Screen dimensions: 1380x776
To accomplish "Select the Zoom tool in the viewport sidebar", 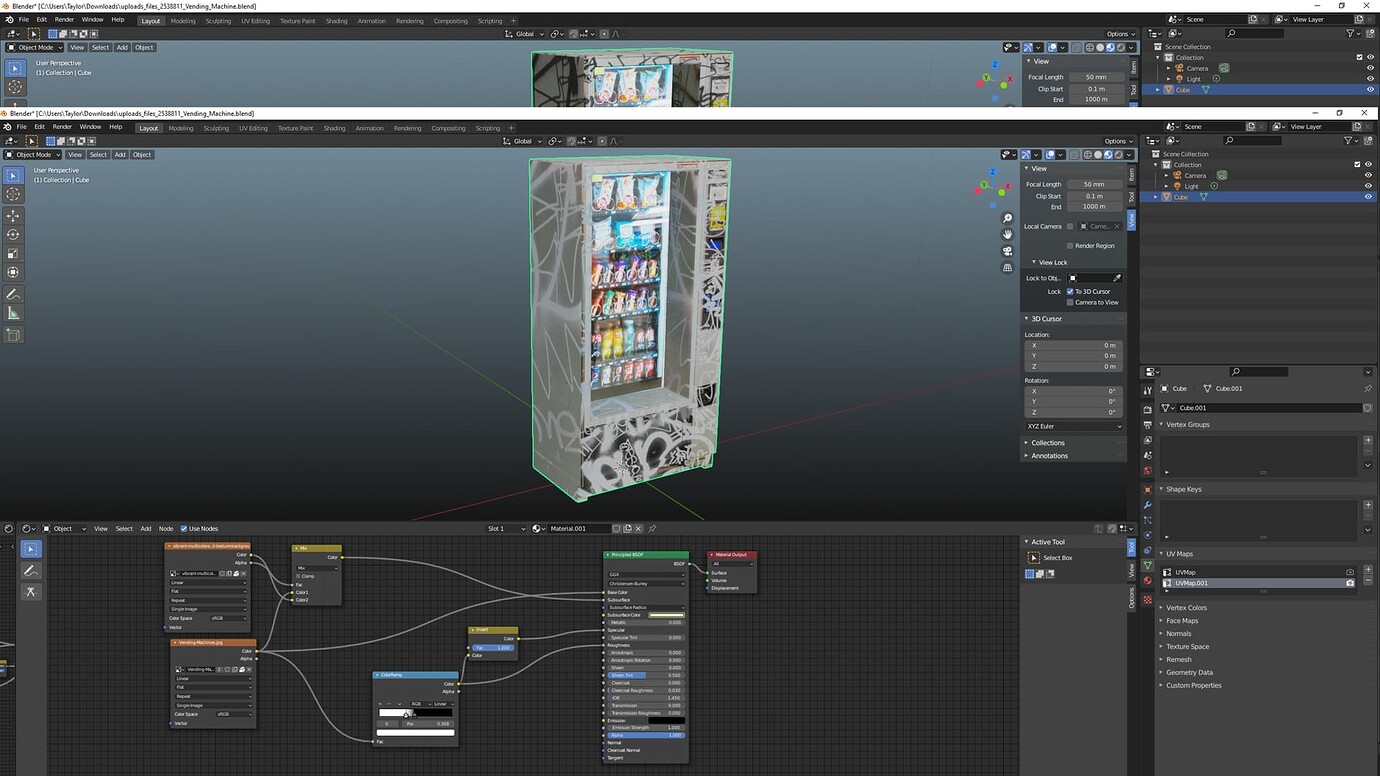I will [1008, 217].
